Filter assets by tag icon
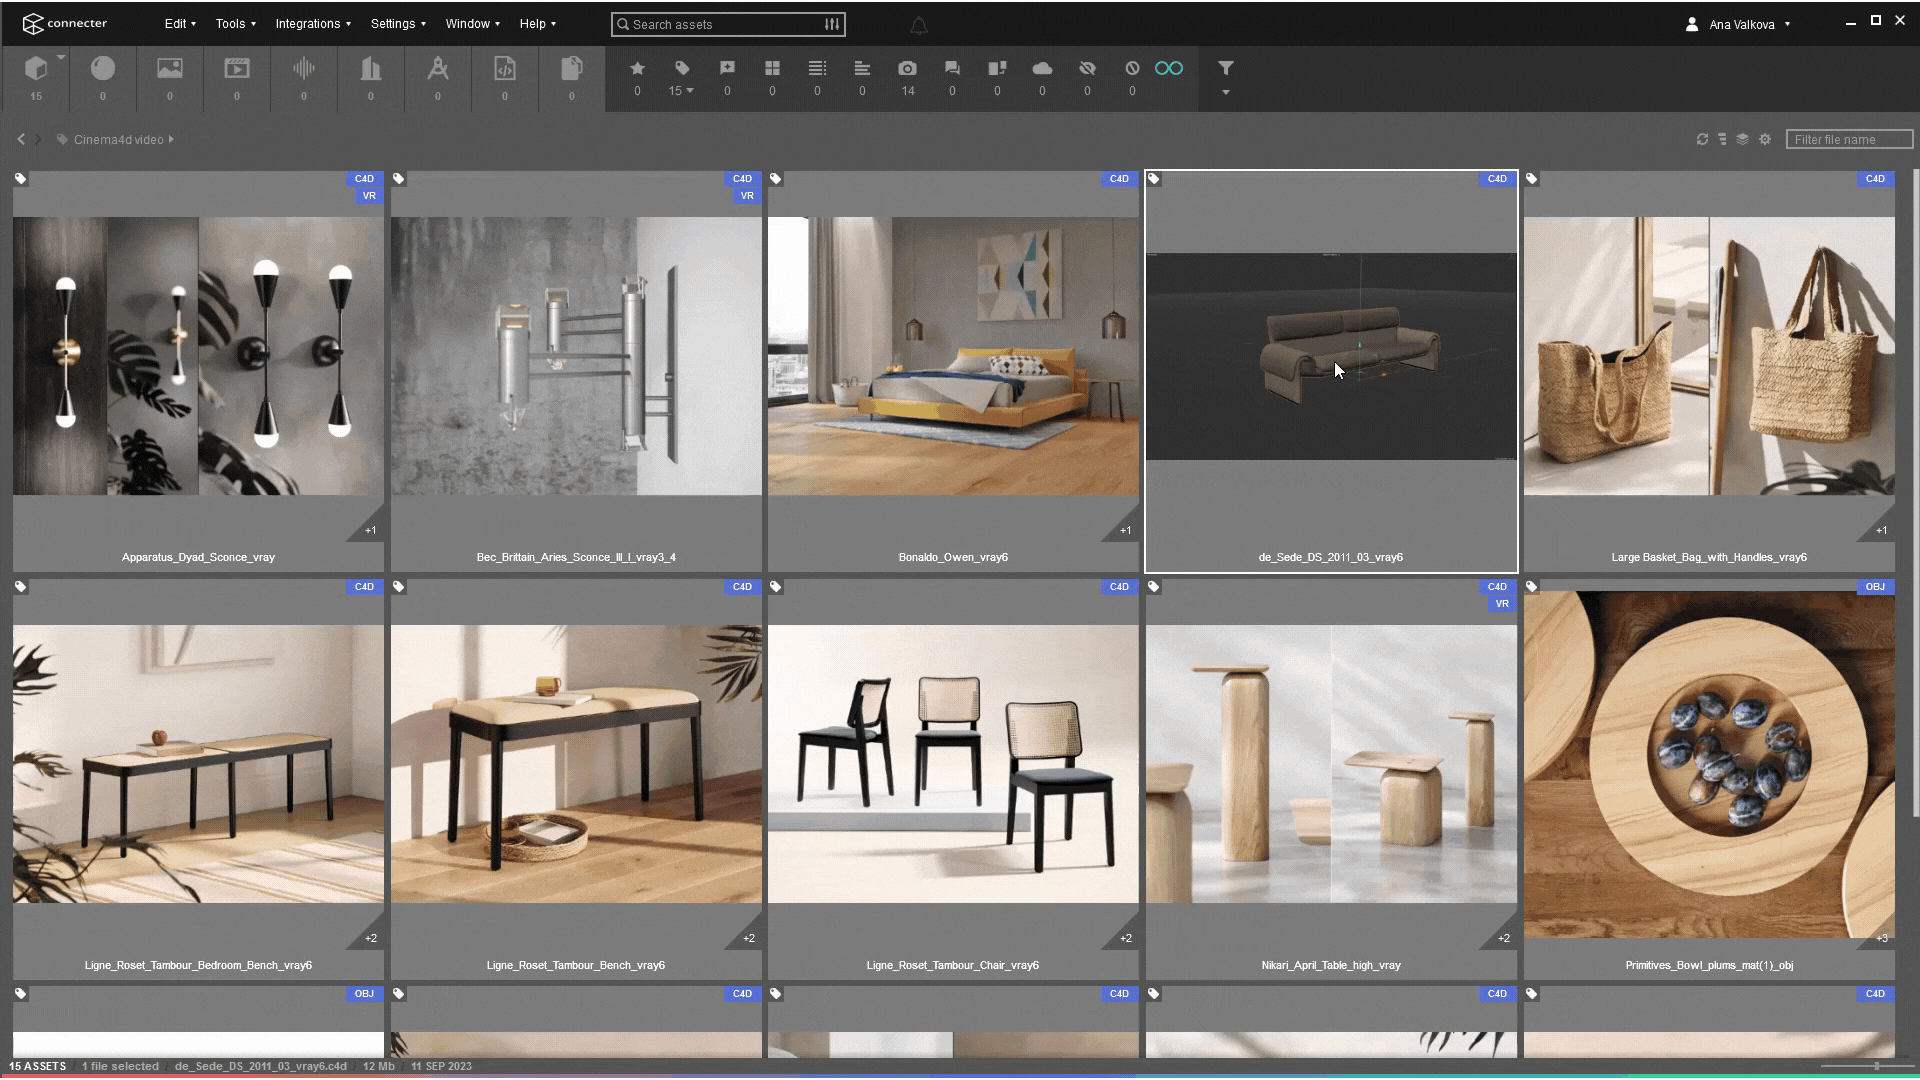The image size is (1920, 1080). 682,68
